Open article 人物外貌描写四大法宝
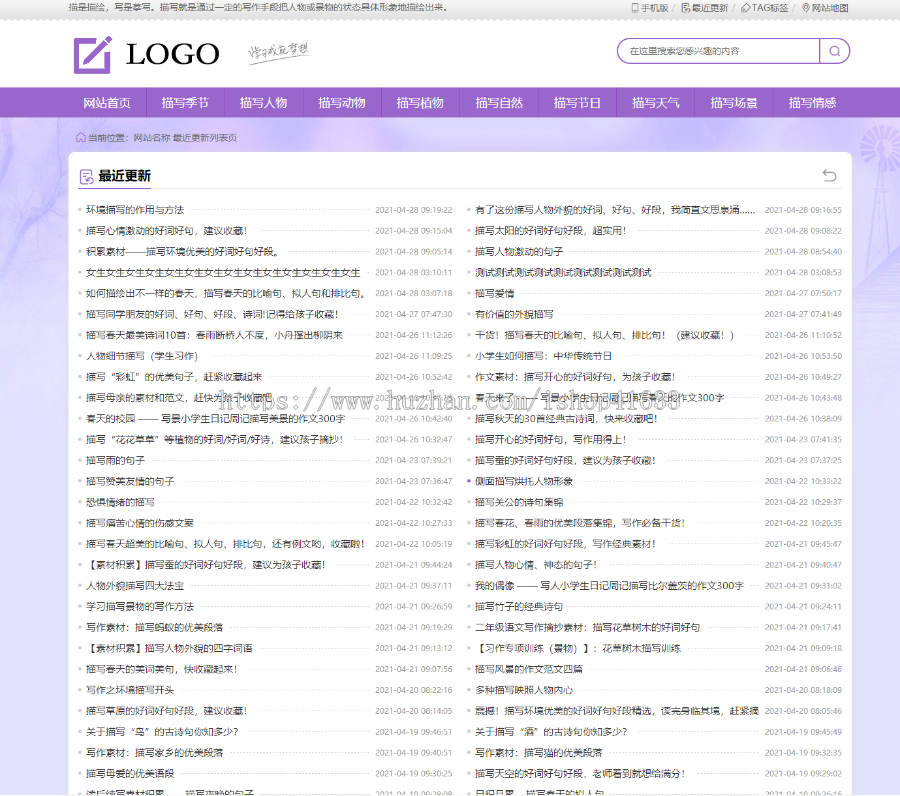Viewport: 900px width, 796px height. click(x=135, y=586)
